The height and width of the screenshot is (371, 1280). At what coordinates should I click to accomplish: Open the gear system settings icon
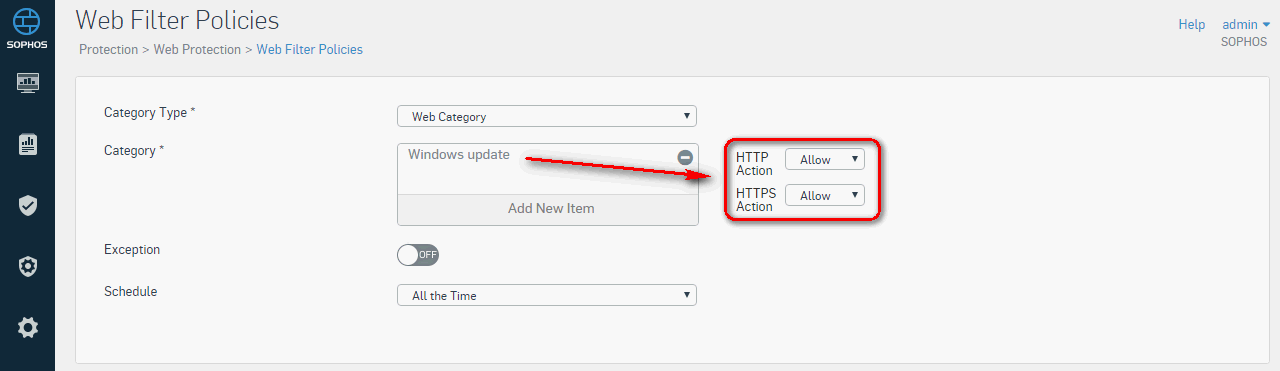point(28,327)
